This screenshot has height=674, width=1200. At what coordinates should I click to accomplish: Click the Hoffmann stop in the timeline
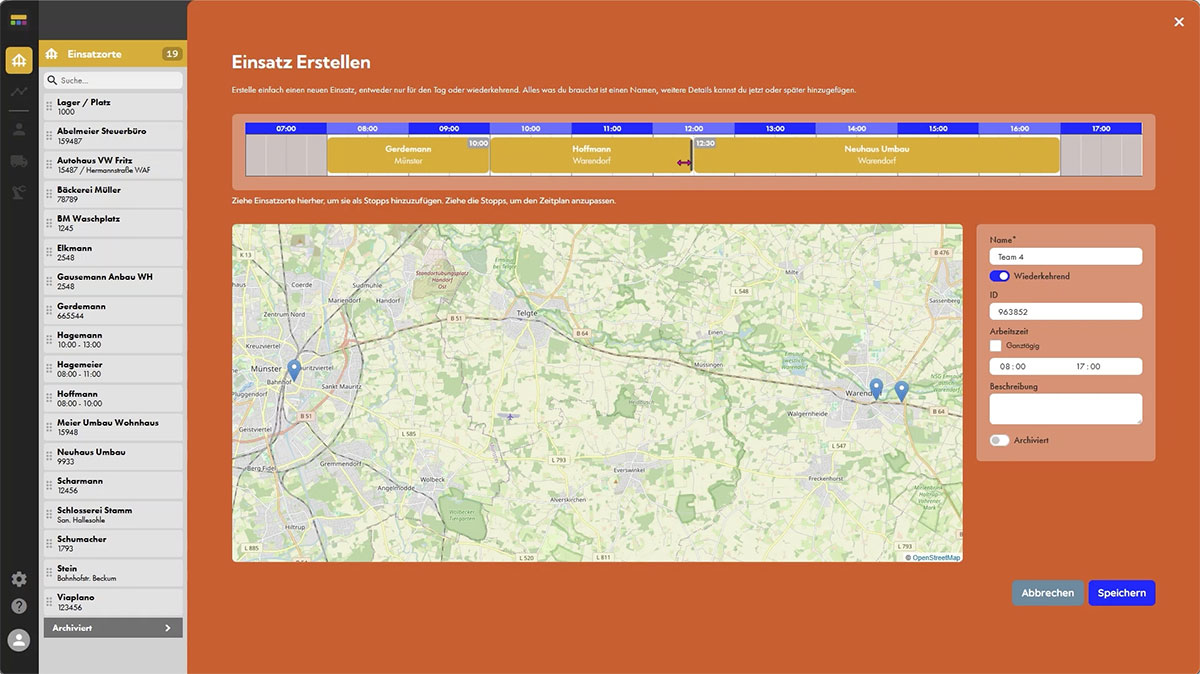[x=590, y=155]
